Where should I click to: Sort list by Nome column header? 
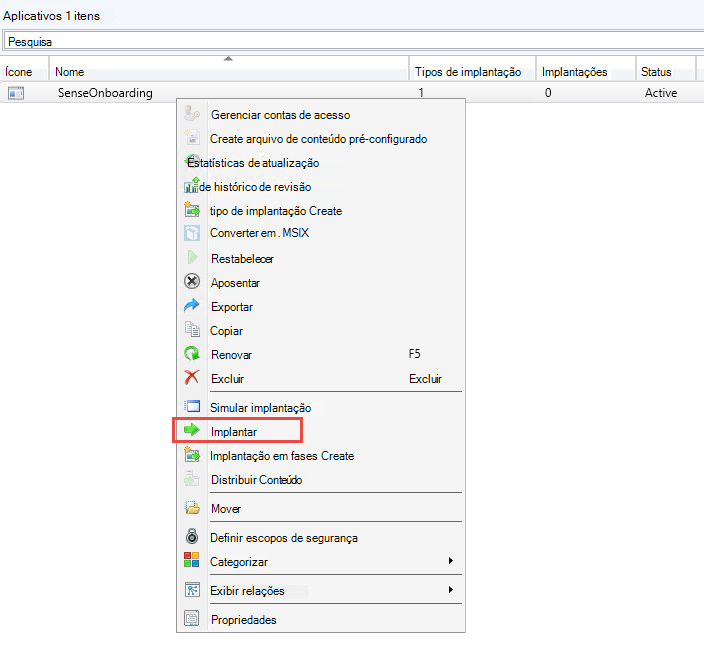pos(230,72)
